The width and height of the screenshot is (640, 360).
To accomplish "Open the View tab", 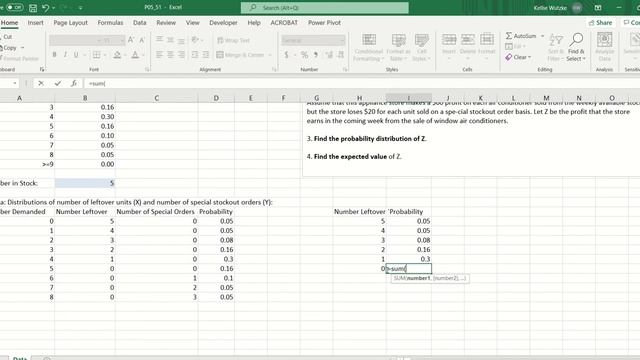I will 193,23.
